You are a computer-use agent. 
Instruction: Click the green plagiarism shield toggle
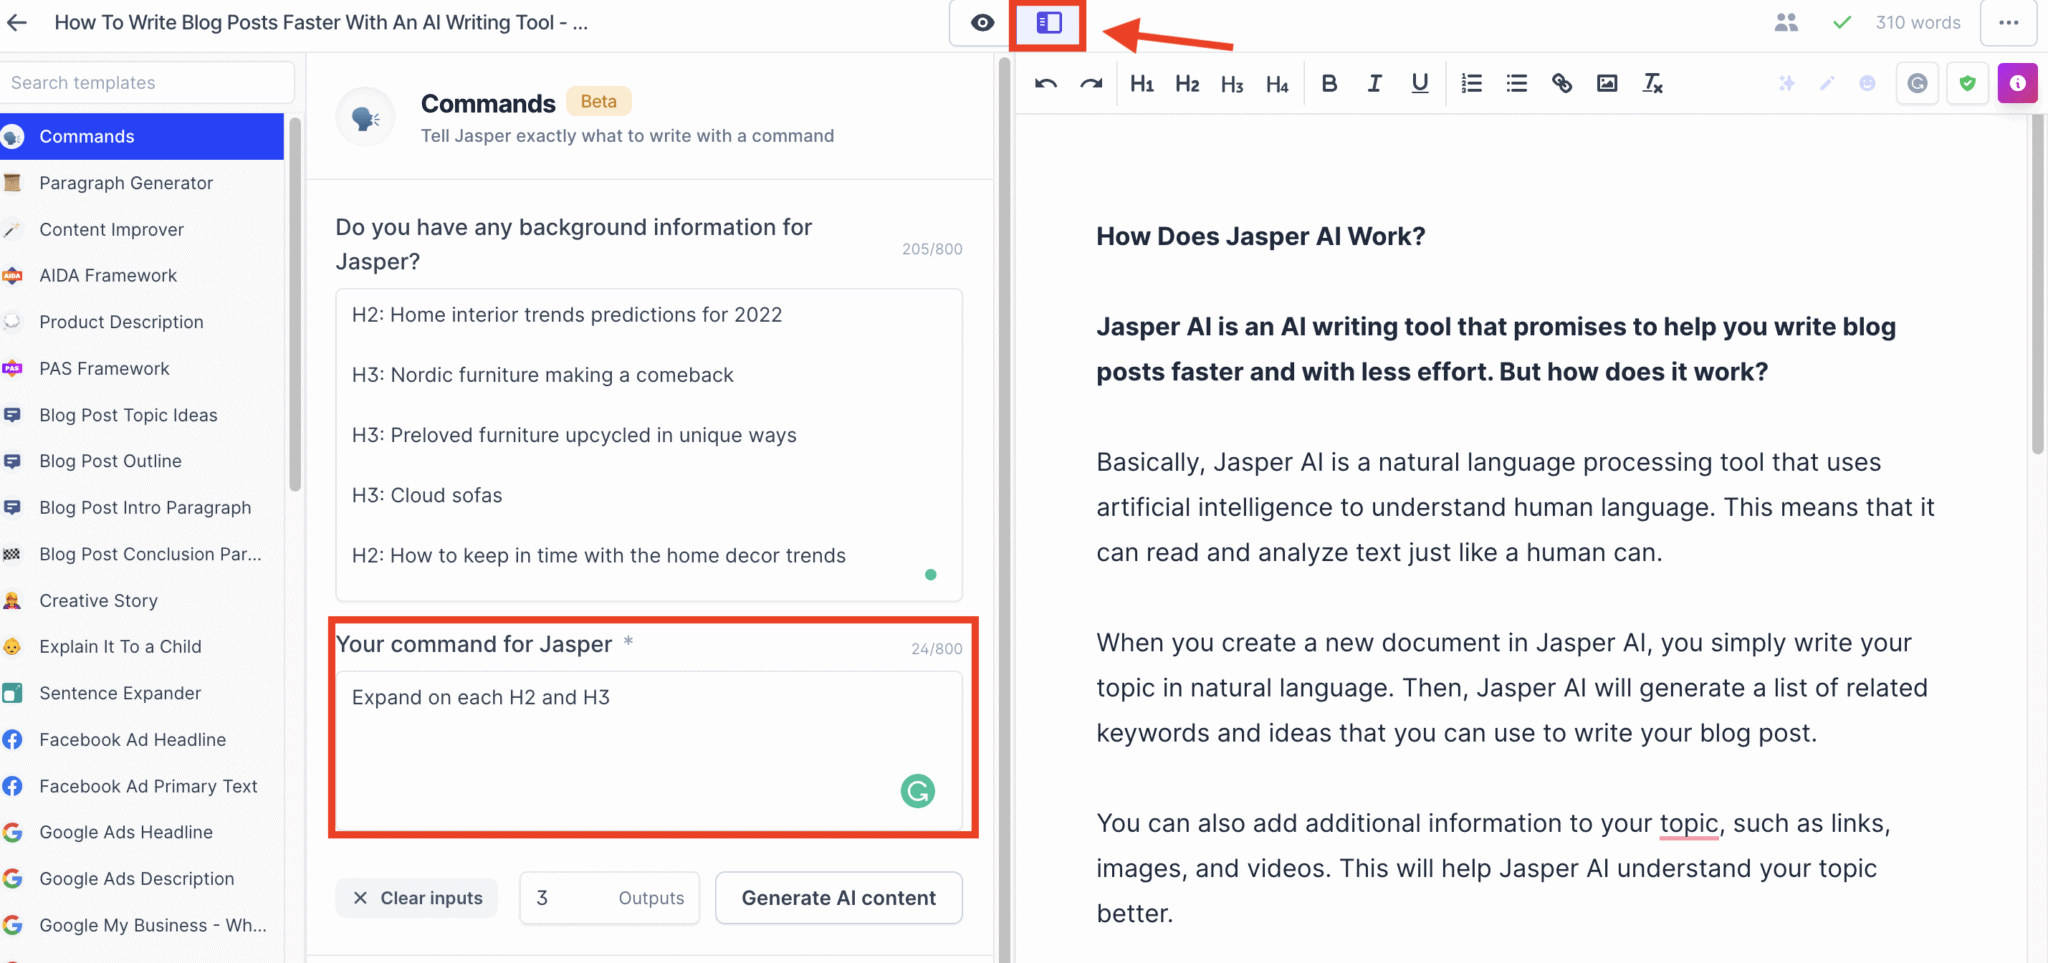point(1968,83)
